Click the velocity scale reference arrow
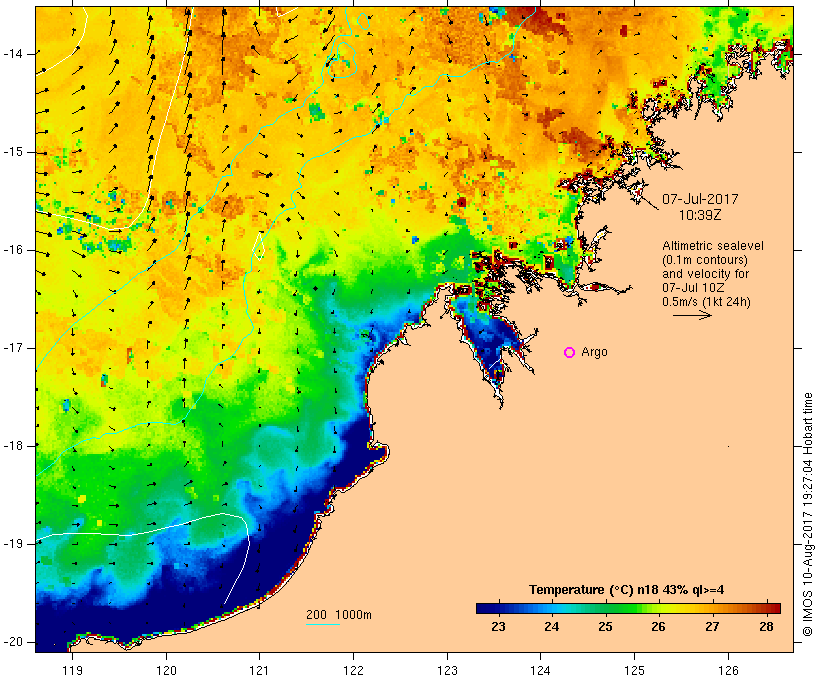820x680 pixels. coord(692,315)
